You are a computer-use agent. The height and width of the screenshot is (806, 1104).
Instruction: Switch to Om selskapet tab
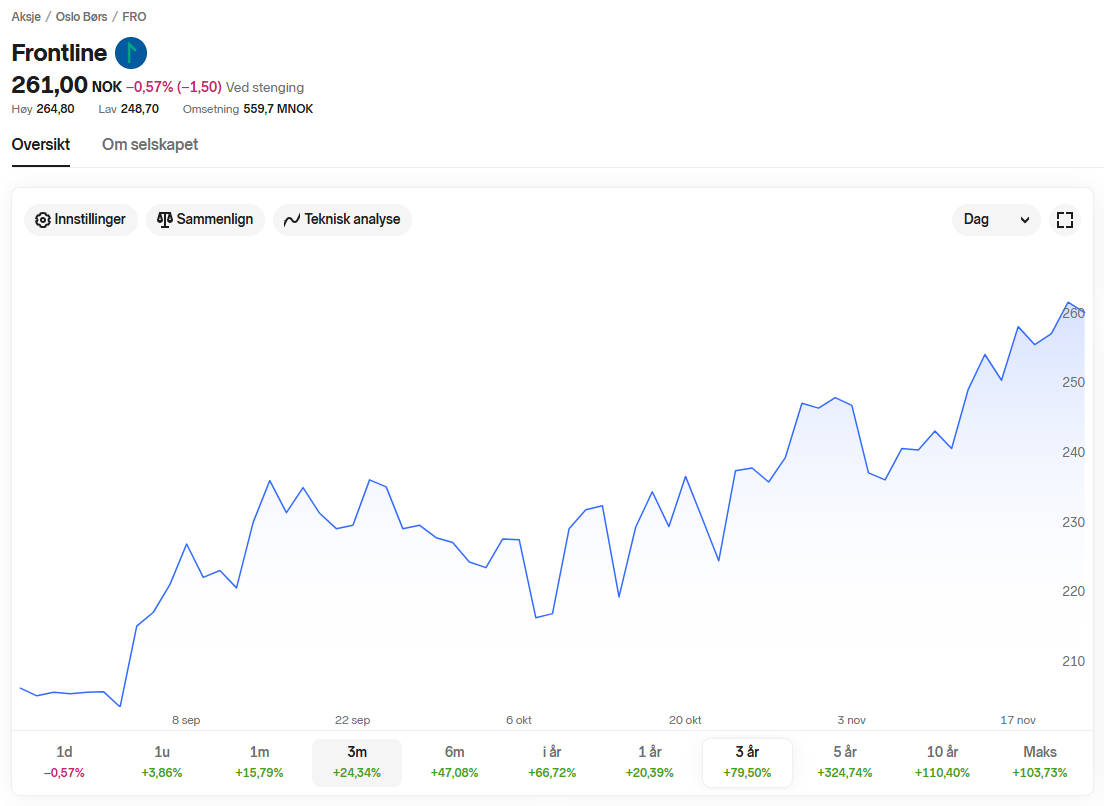pyautogui.click(x=150, y=145)
